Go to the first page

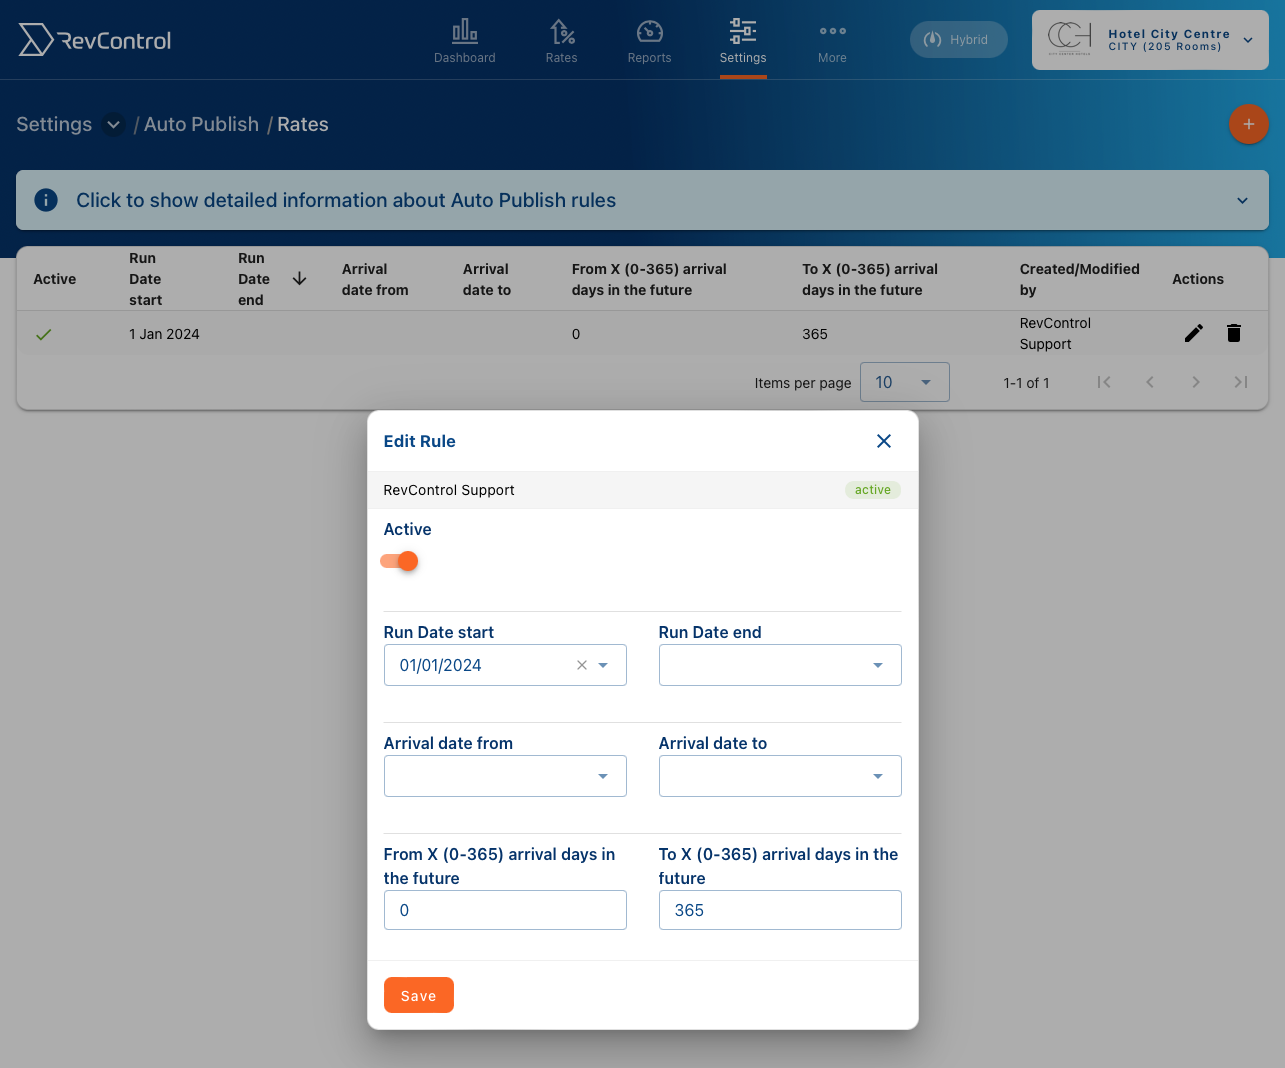(1104, 382)
